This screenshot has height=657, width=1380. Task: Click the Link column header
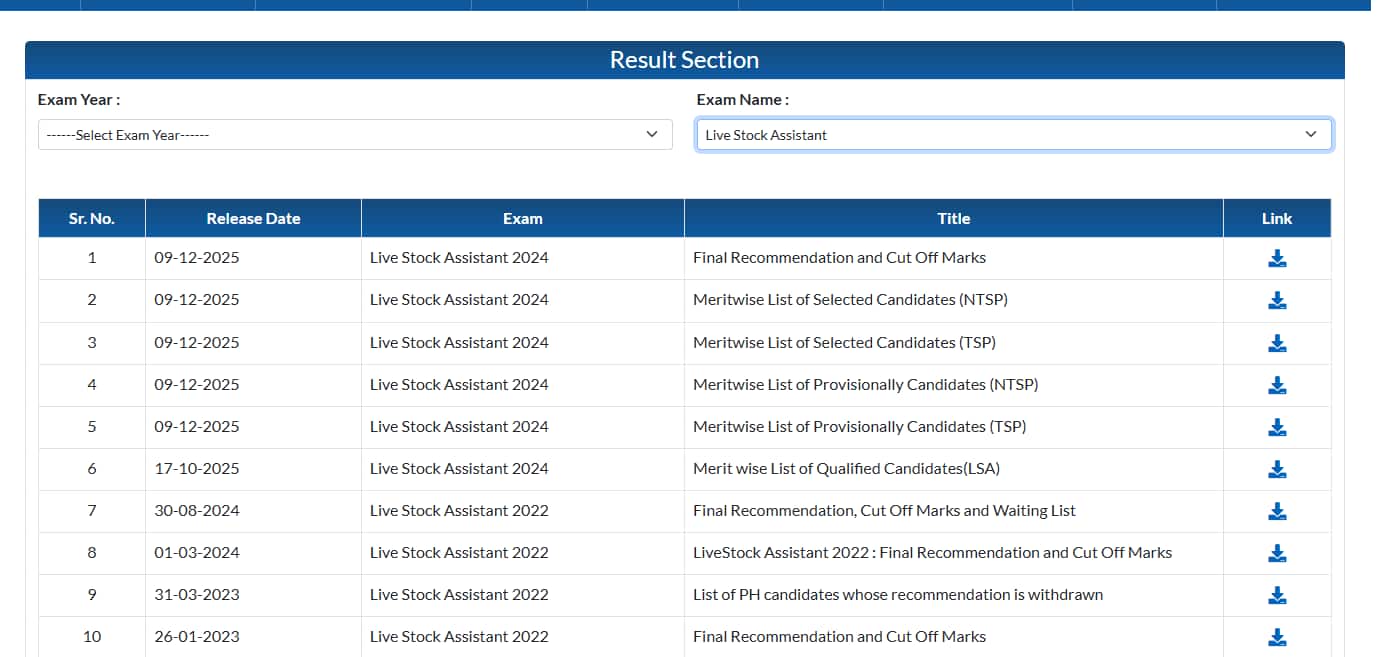click(x=1276, y=218)
